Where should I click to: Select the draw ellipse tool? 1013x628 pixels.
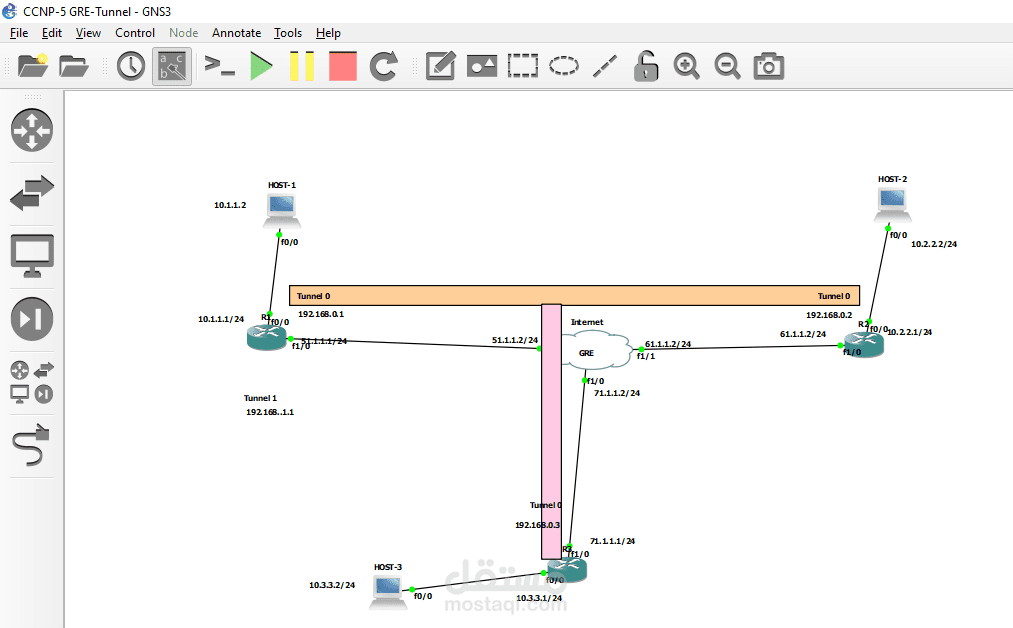click(x=564, y=66)
